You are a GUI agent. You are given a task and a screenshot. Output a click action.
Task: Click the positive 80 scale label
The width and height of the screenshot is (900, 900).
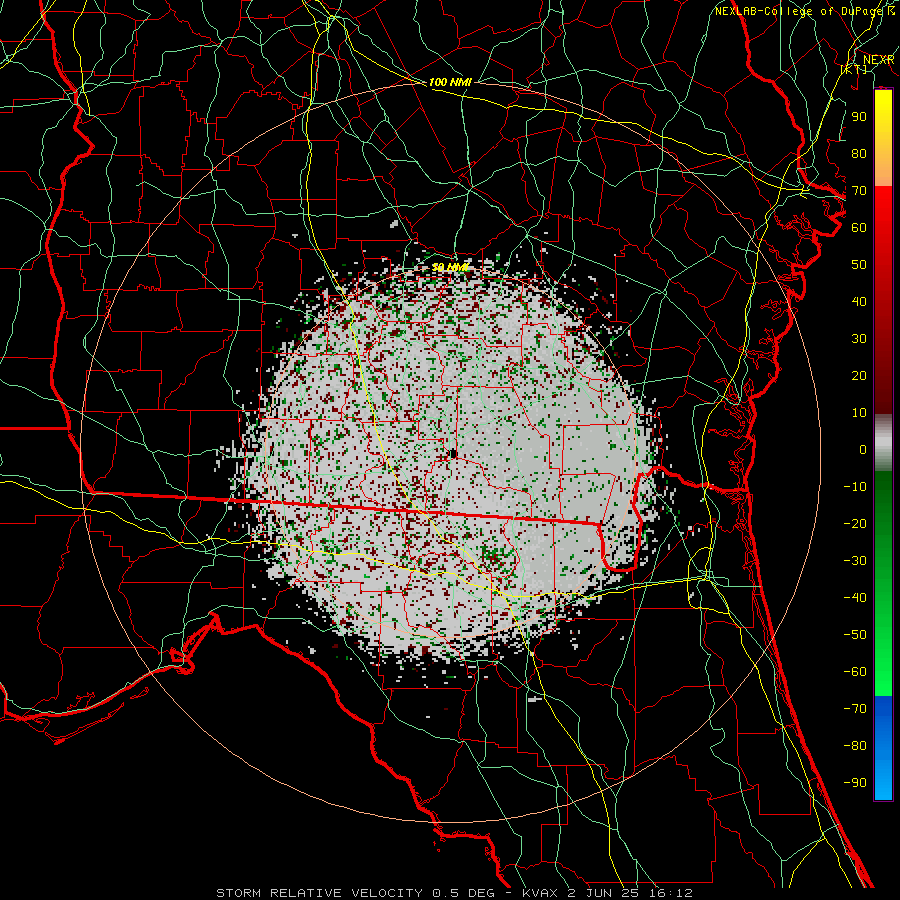(x=859, y=153)
